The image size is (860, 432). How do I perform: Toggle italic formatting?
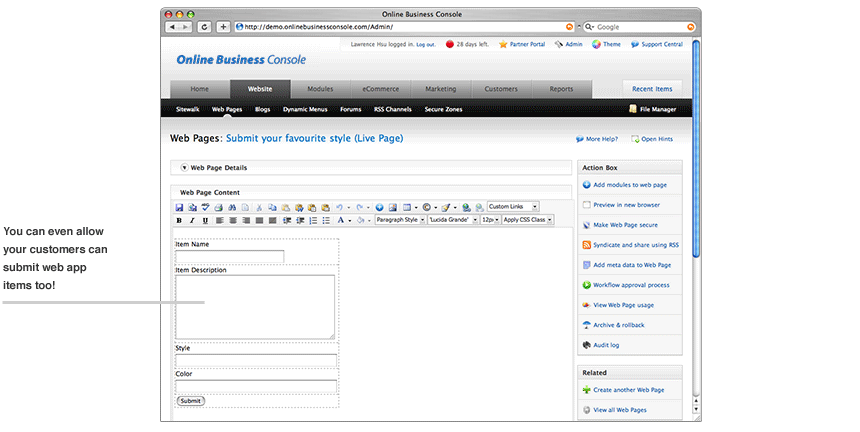(193, 220)
